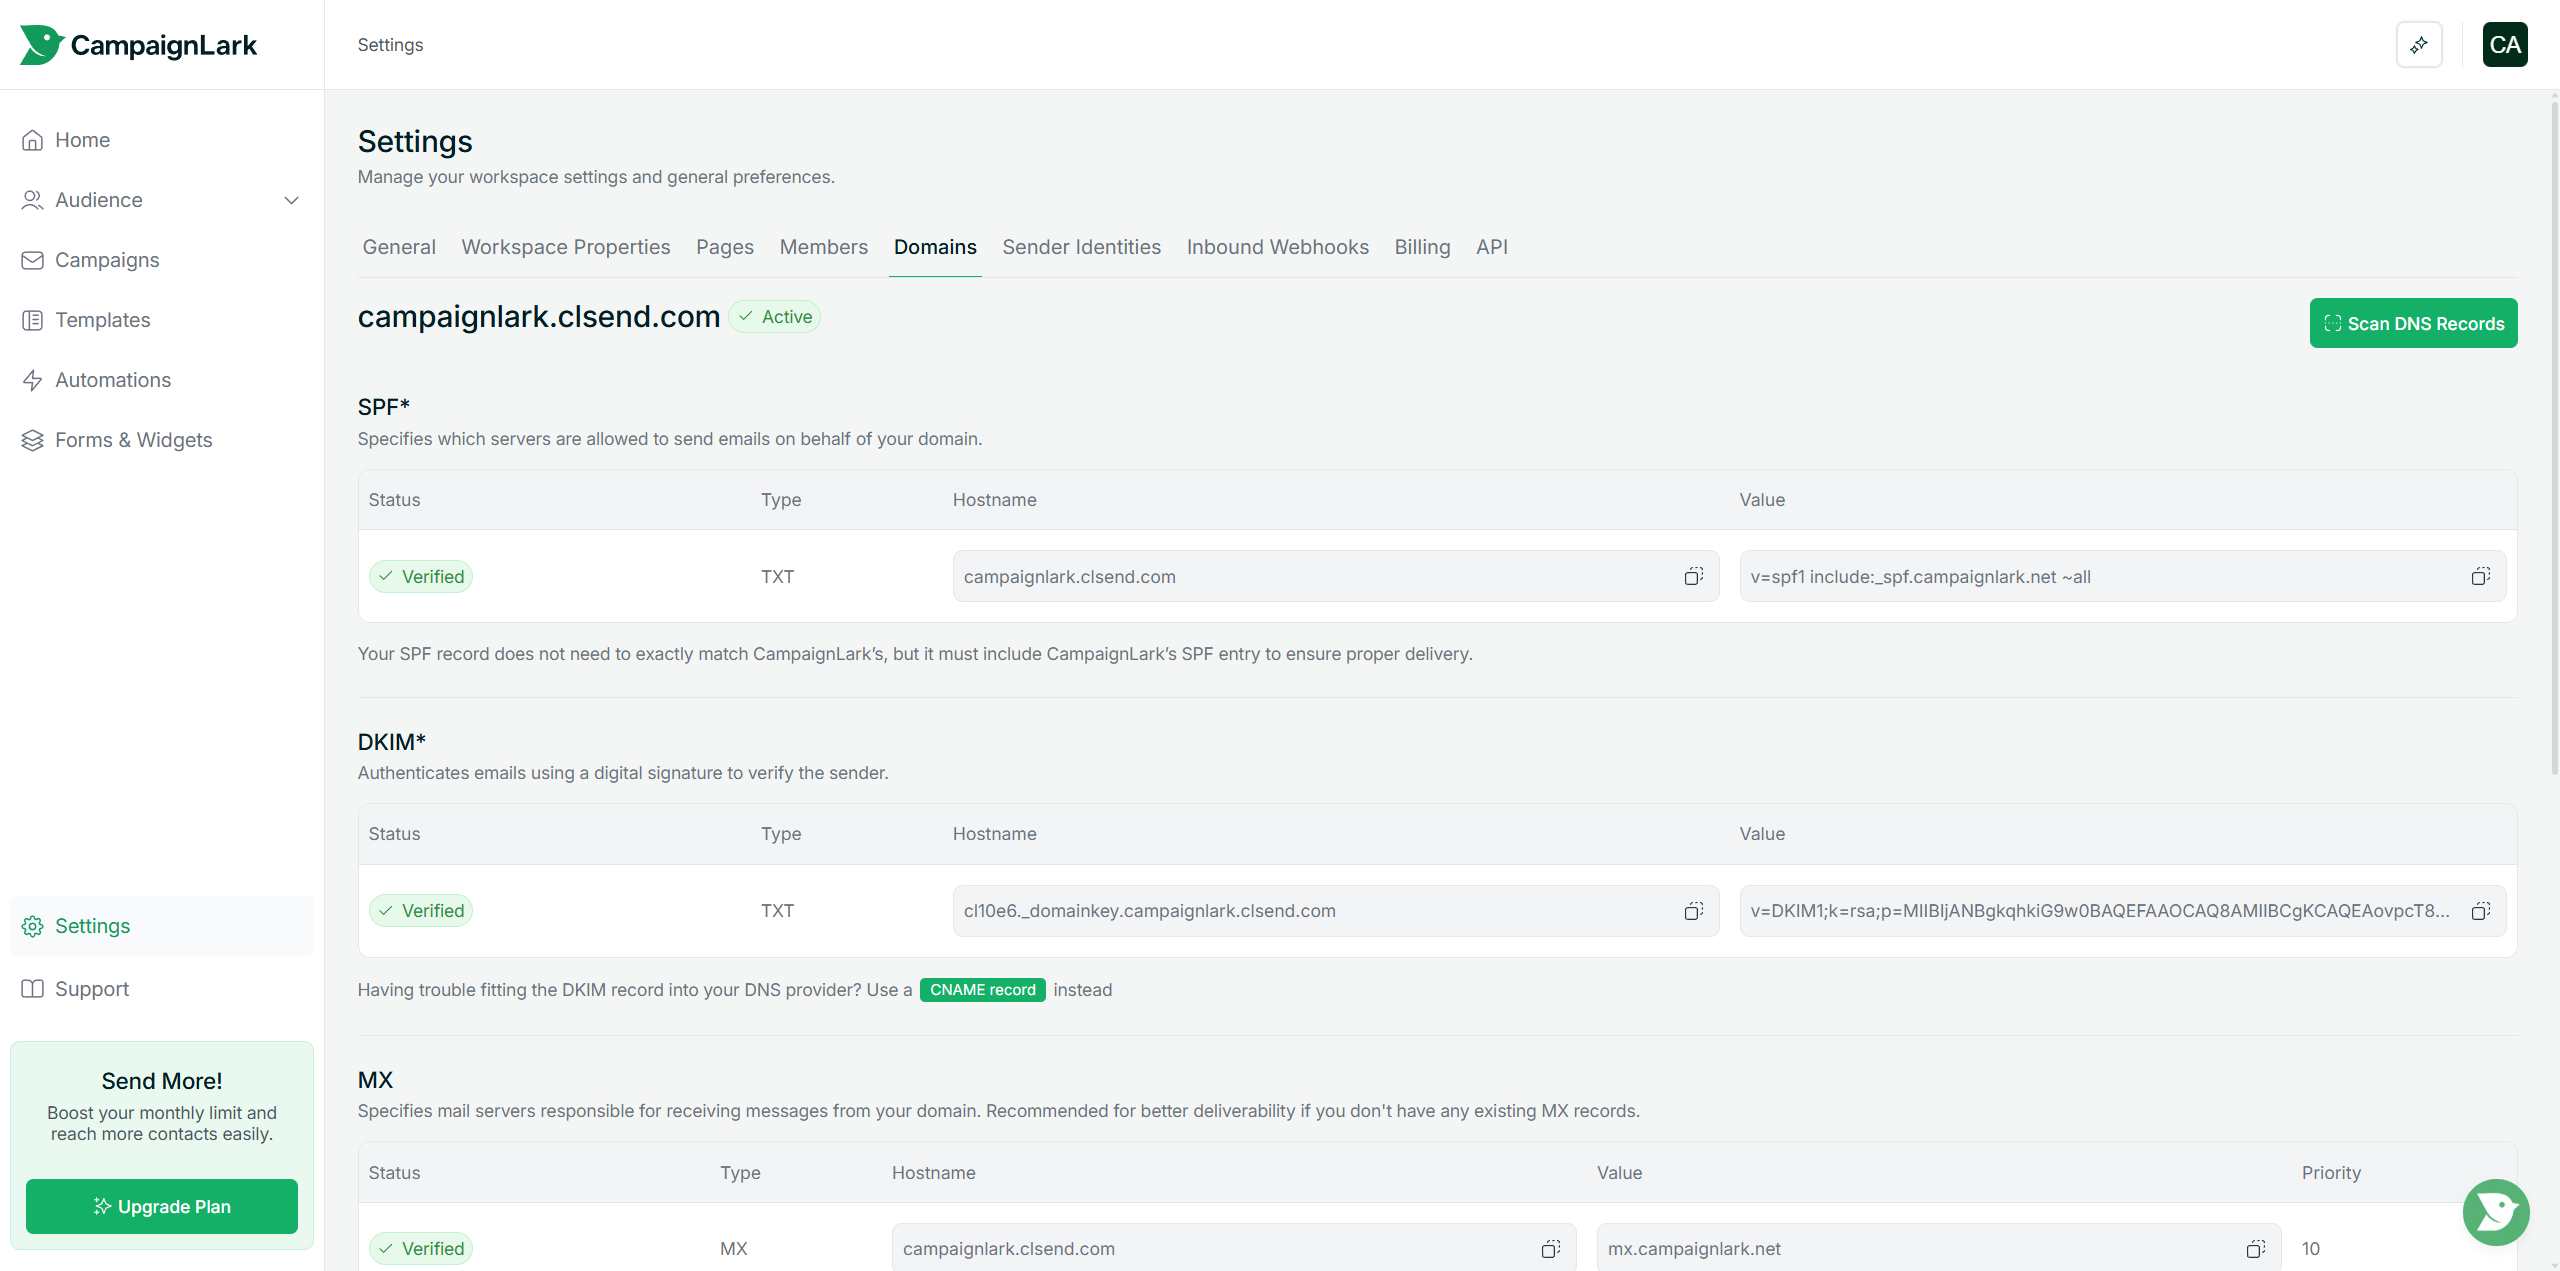Open the CA account avatar menu
This screenshot has width=2560, height=1271.
coord(2504,45)
